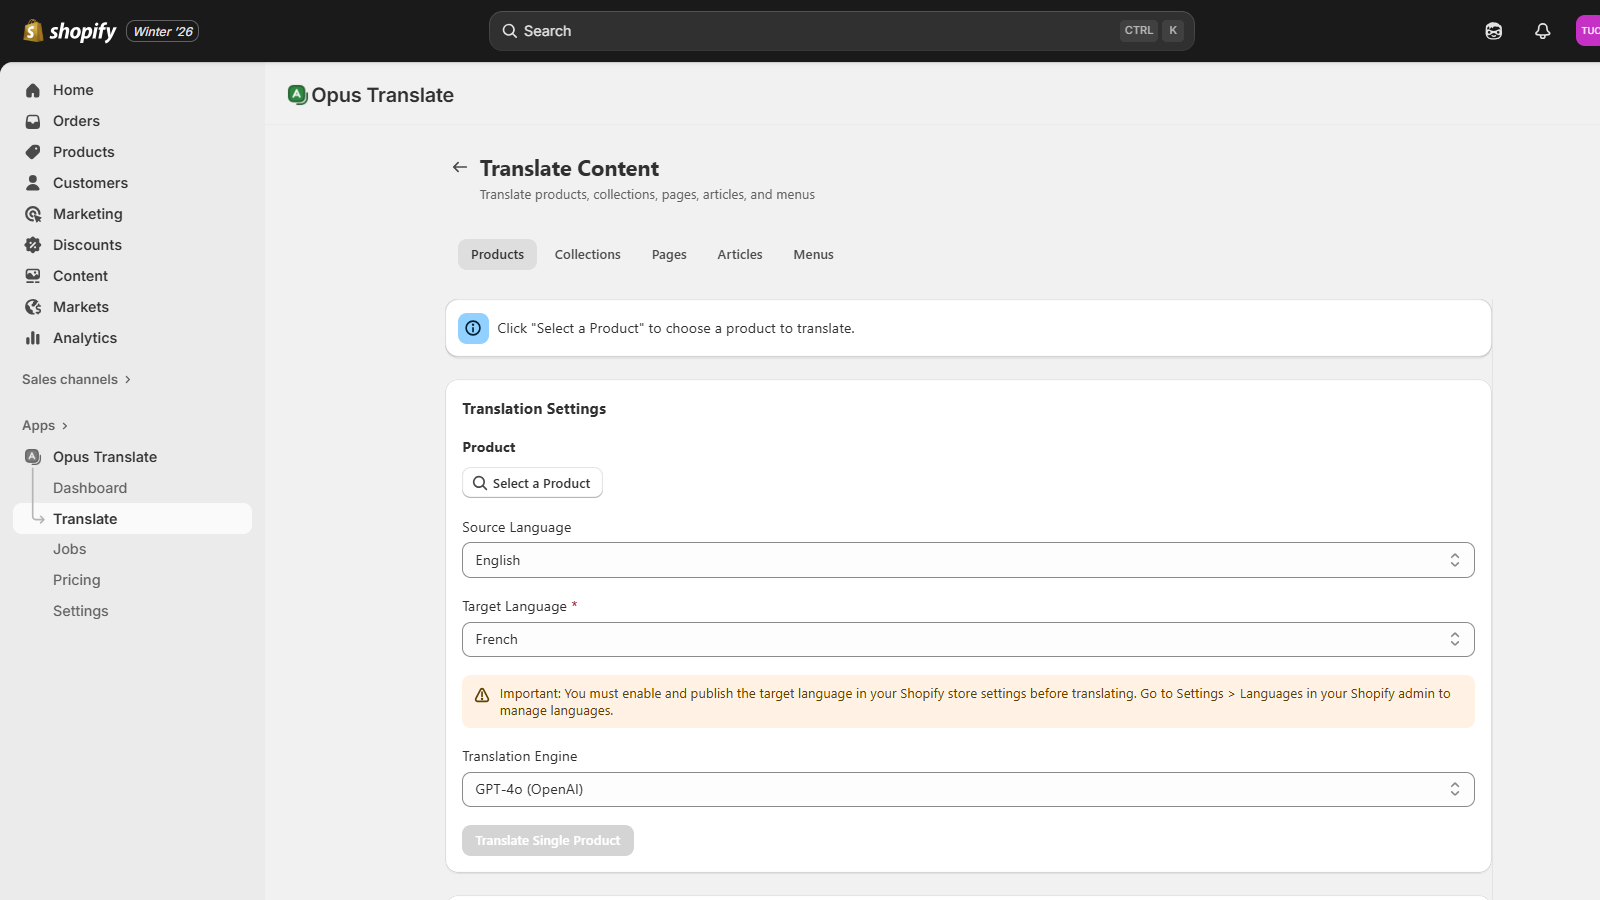Viewport: 1600px width, 900px height.
Task: Select Customers from the sidebar navigation
Action: pos(90,183)
